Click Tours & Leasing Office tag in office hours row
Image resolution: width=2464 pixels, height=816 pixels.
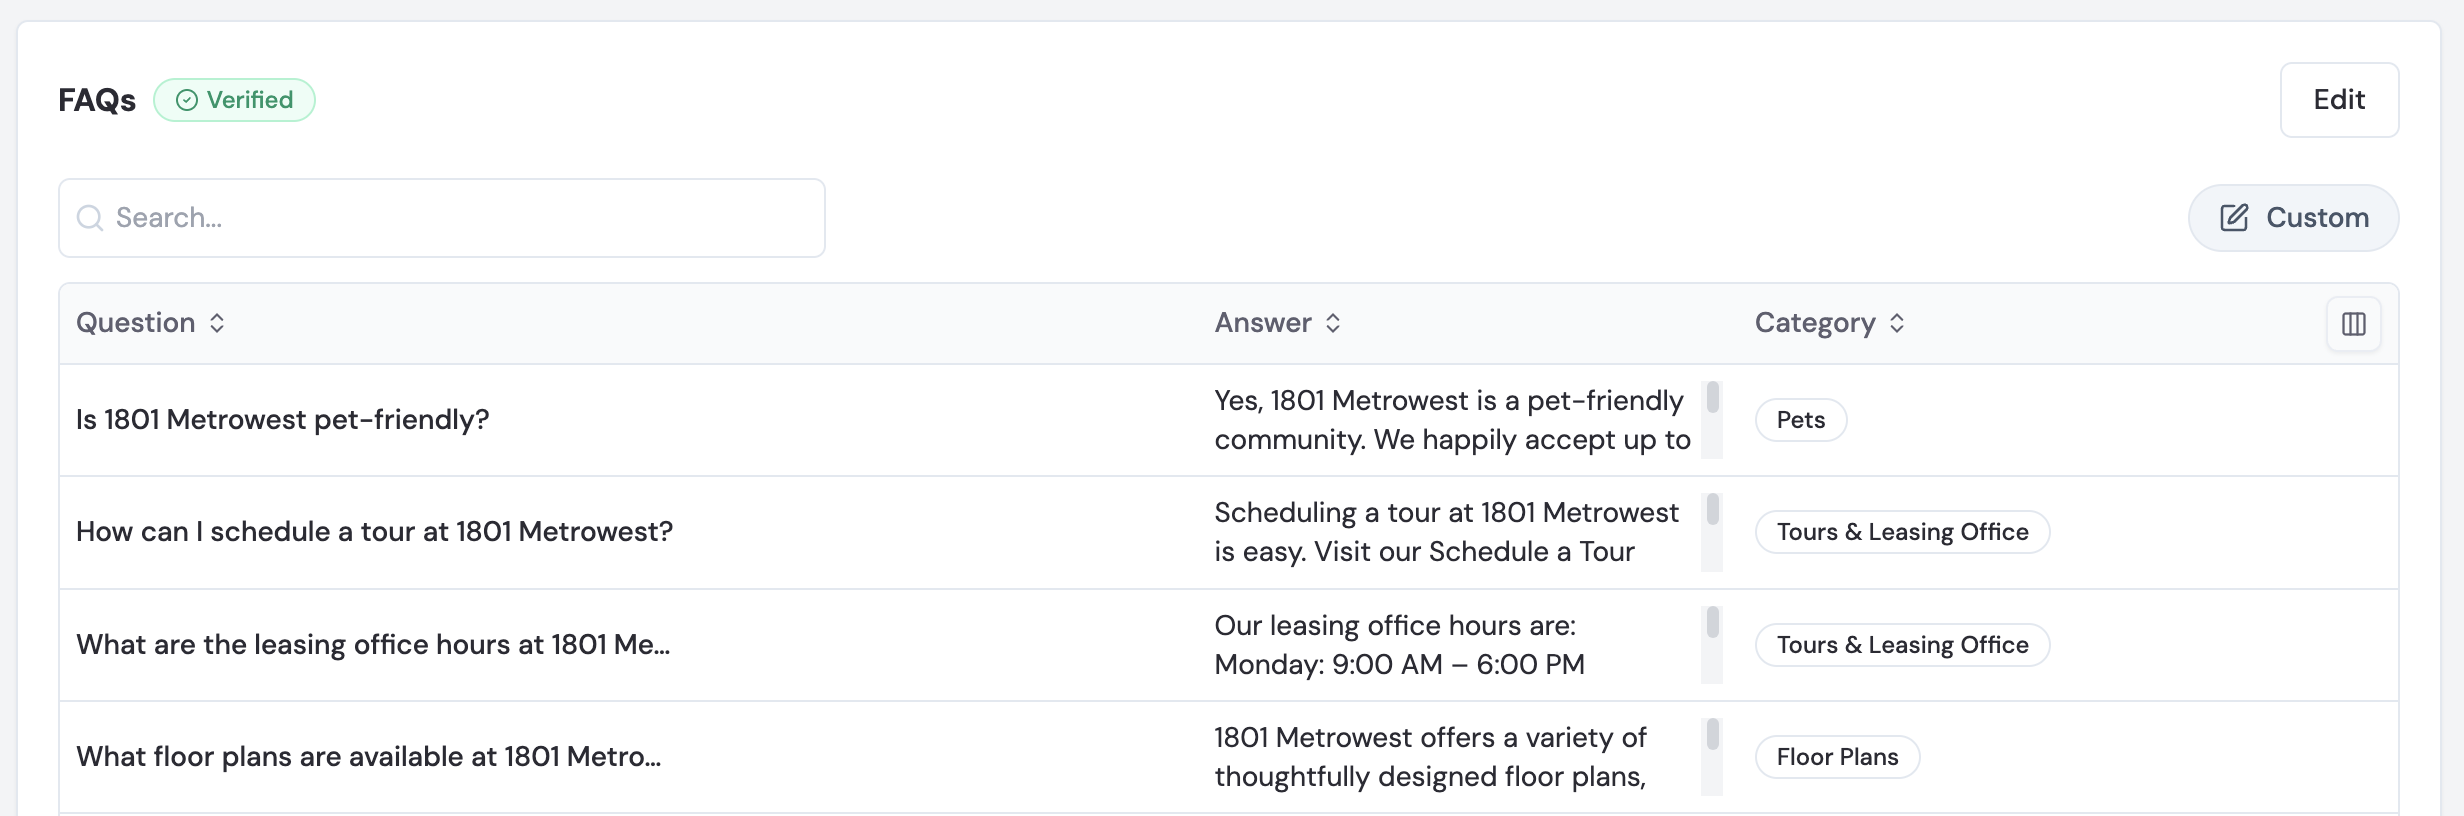(1902, 645)
